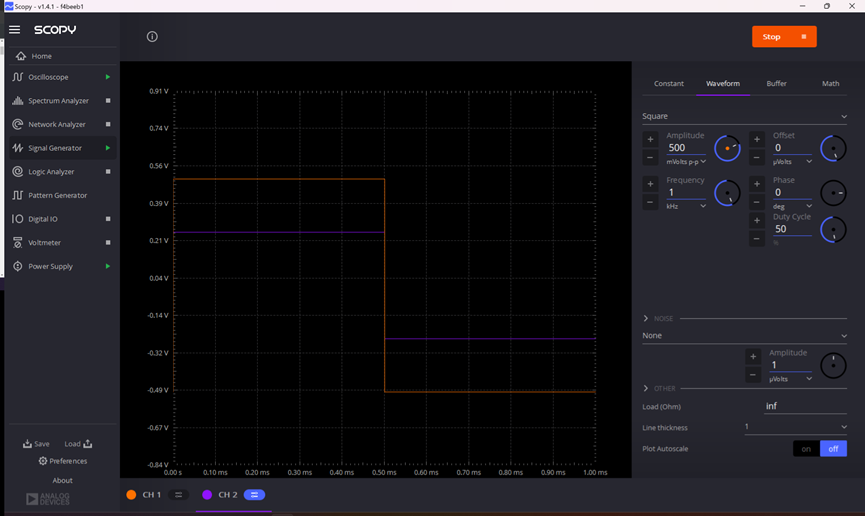Open the Logic Analyzer tool
The width and height of the screenshot is (865, 516).
[51, 172]
